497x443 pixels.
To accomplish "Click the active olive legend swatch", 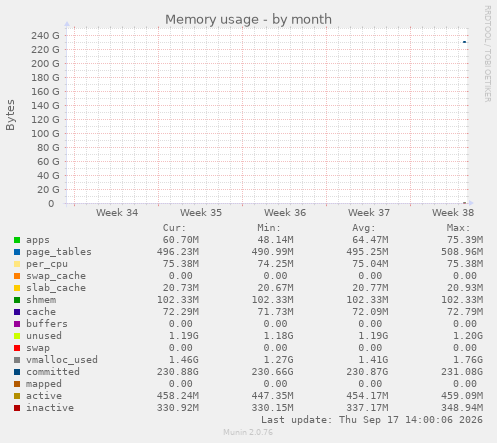I will point(17,396).
